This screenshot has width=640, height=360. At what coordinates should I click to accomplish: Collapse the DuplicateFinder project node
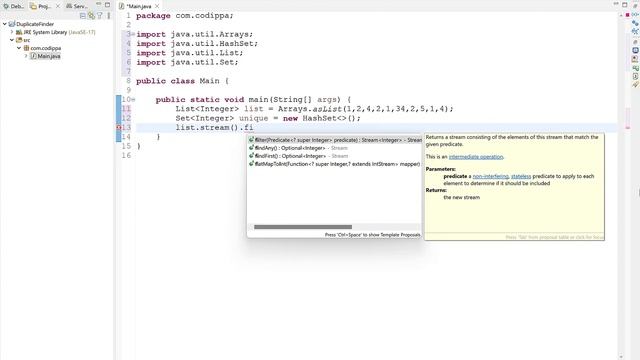4,24
